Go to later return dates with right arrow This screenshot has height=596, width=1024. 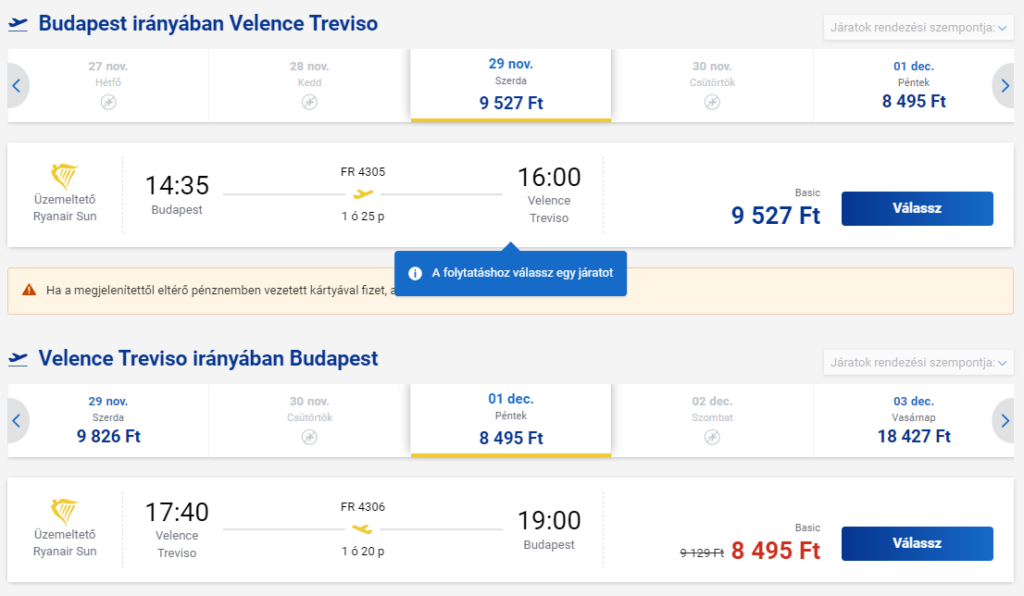1004,420
